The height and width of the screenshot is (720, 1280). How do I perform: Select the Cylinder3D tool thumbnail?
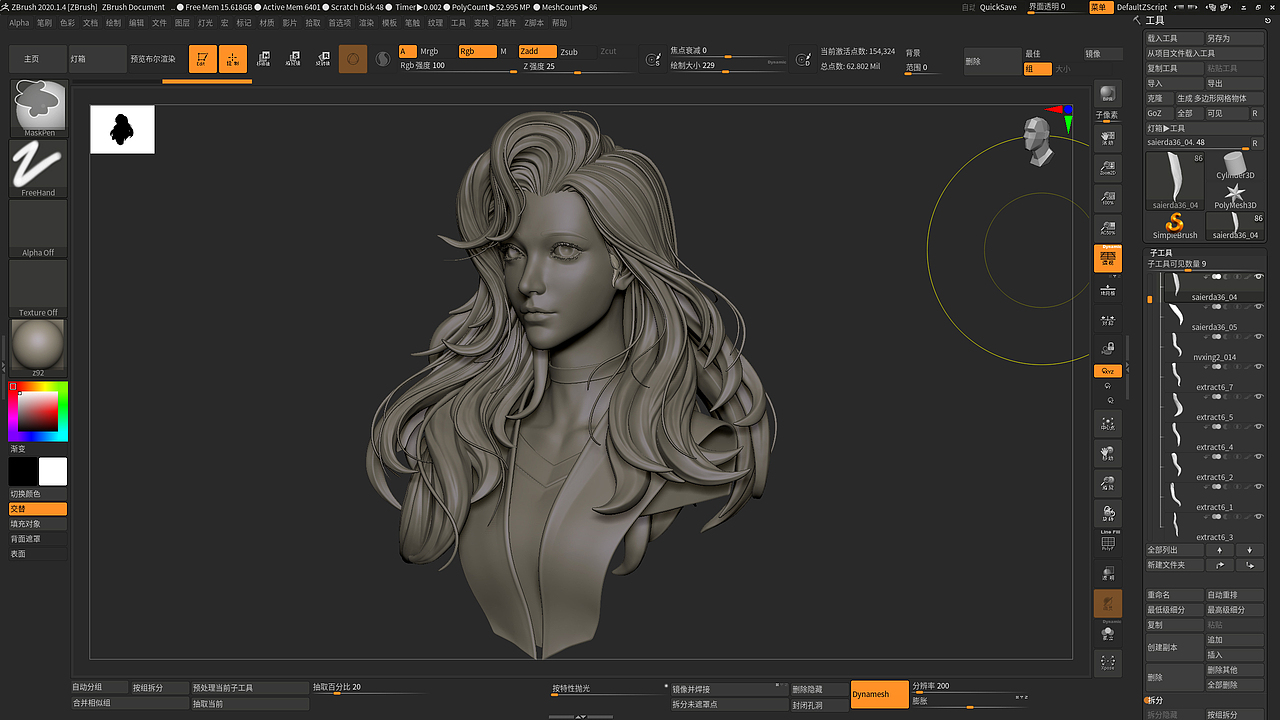[x=1235, y=166]
